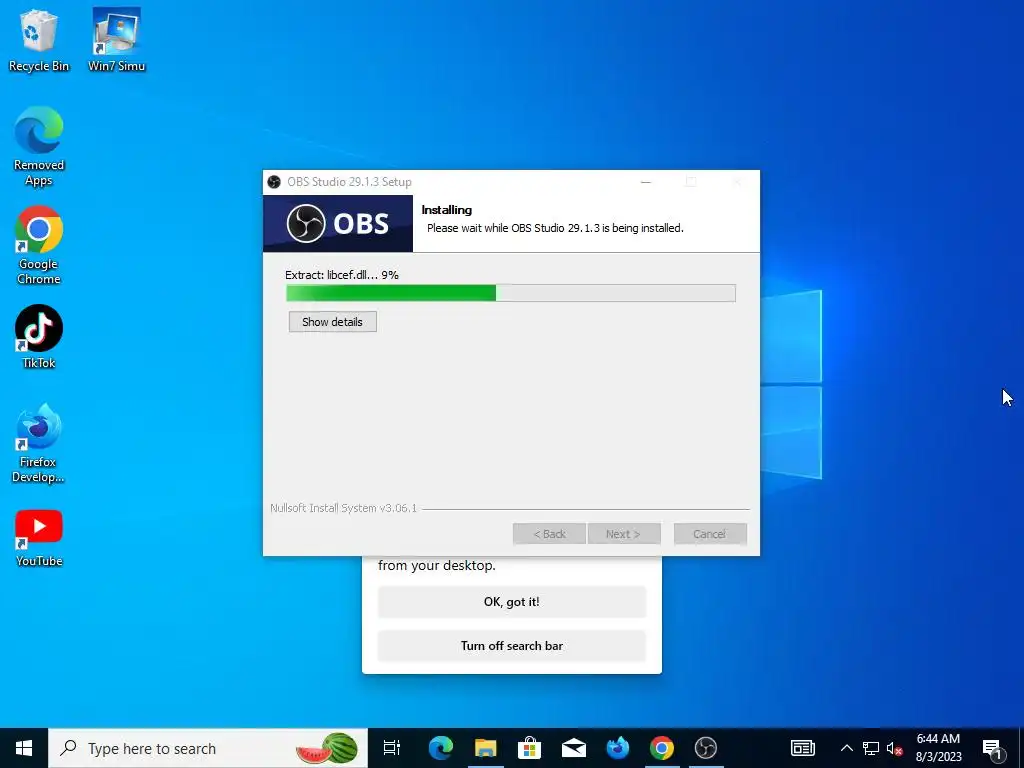Viewport: 1024px width, 768px height.
Task: Click Turn off search bar button
Action: 512,646
